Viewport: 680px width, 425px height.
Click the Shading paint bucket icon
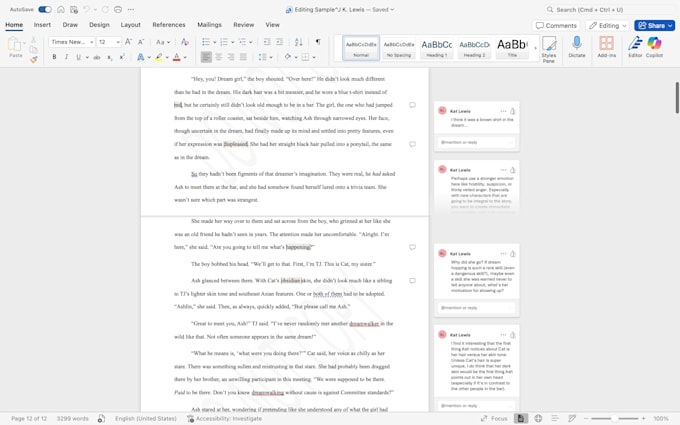click(288, 57)
